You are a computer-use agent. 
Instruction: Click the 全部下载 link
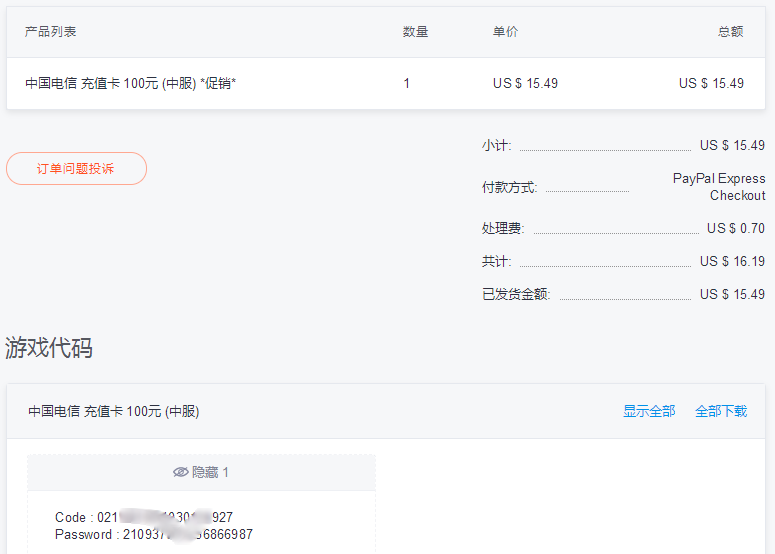pyautogui.click(x=721, y=411)
